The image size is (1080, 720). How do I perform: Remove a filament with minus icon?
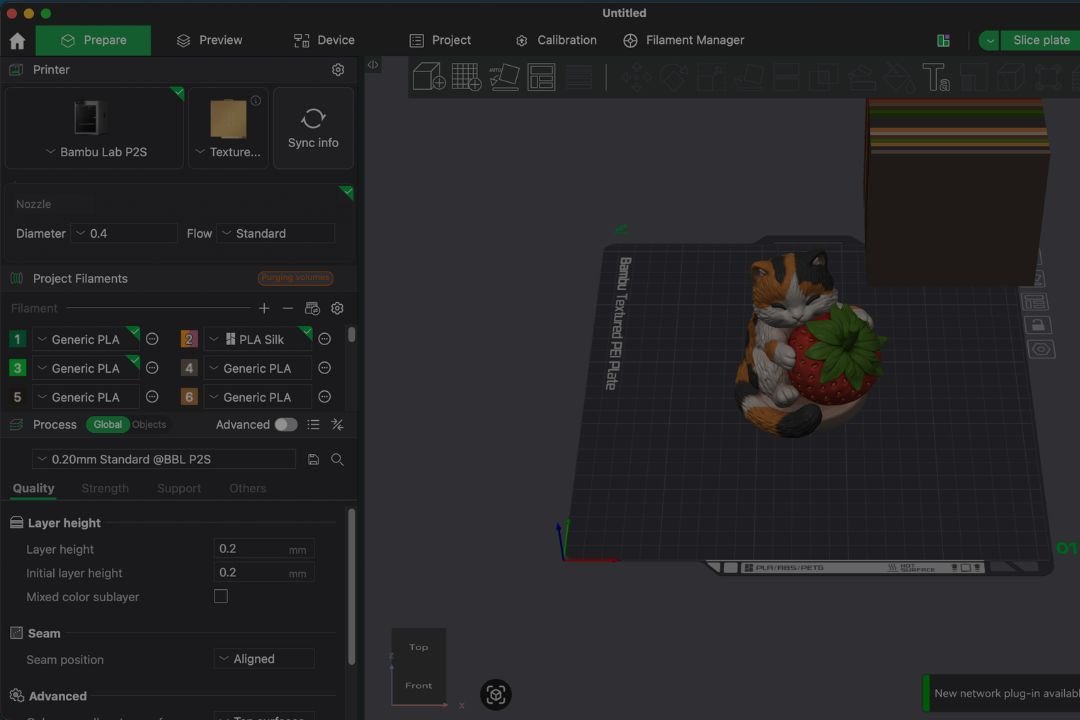(288, 308)
